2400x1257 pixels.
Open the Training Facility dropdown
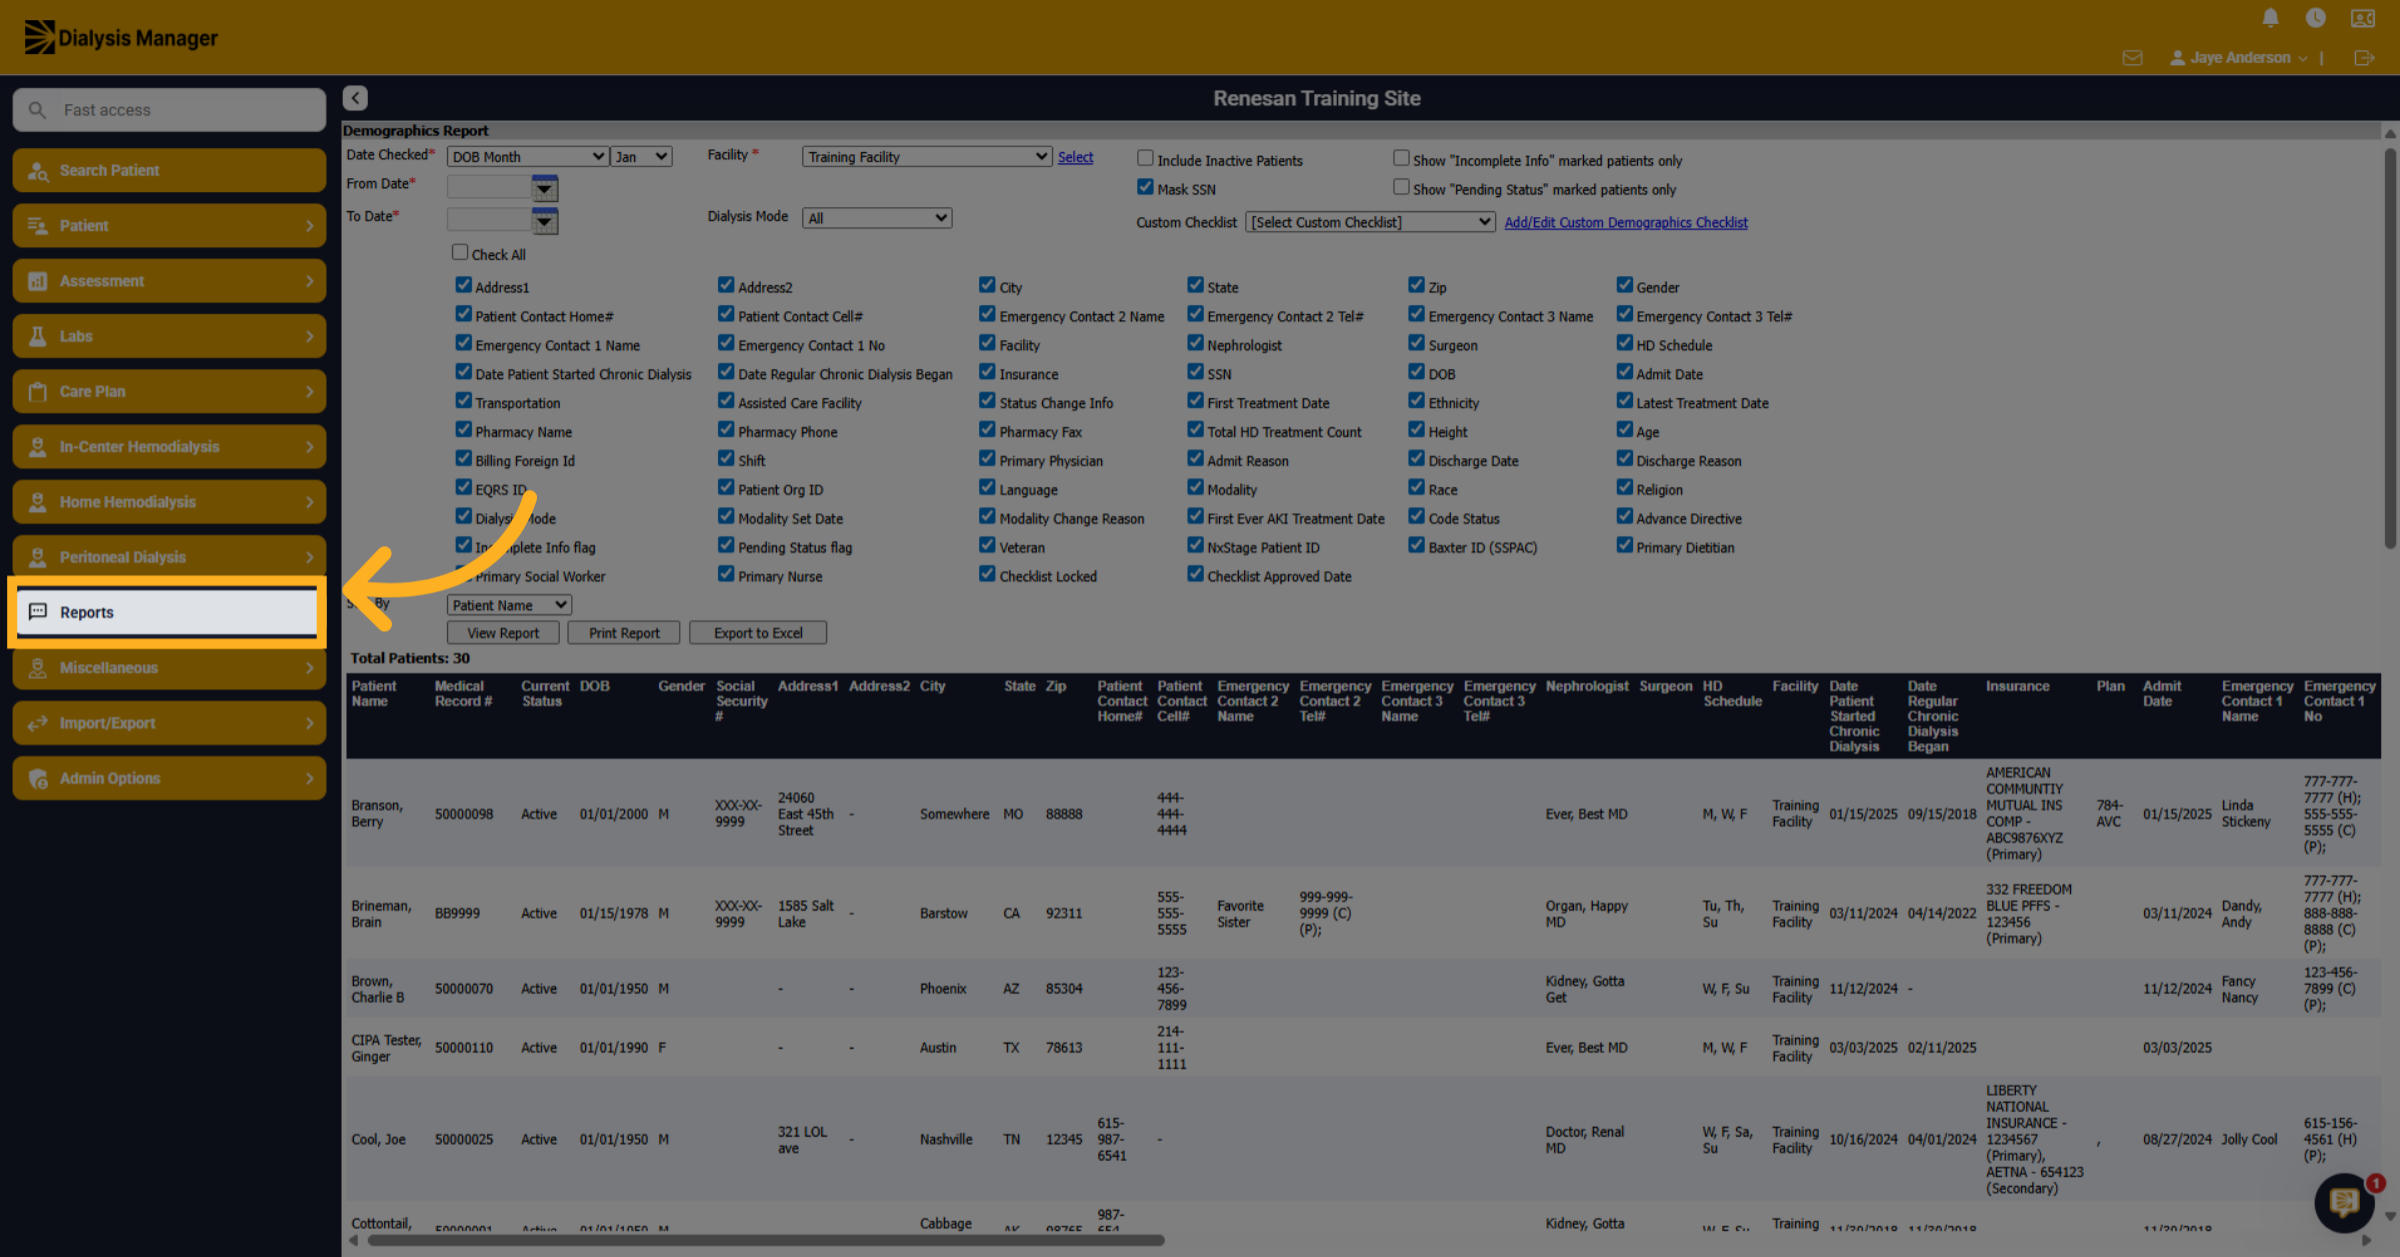[x=927, y=157]
